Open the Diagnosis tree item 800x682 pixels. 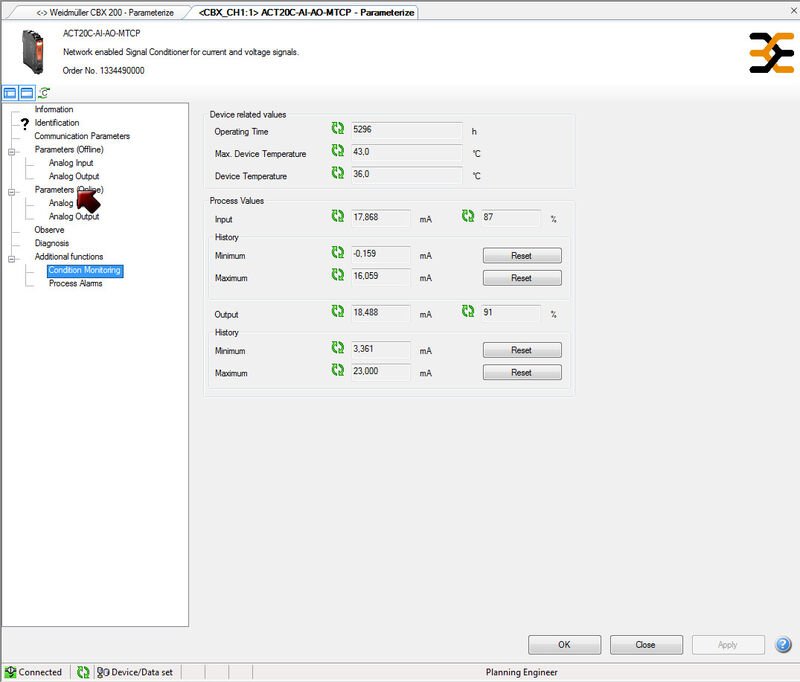click(x=52, y=243)
